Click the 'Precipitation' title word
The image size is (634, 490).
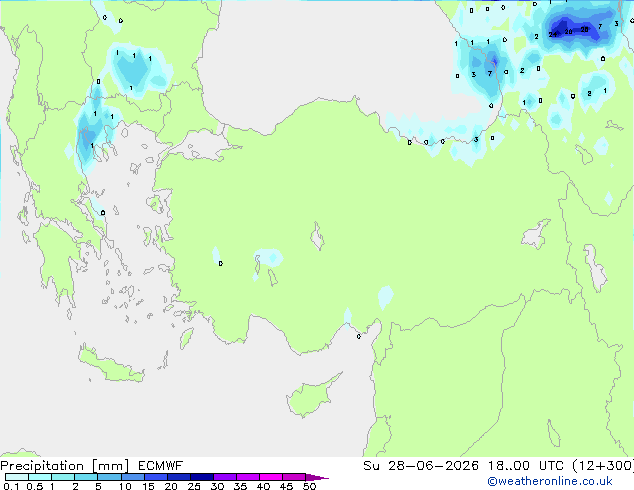[x=42, y=466]
